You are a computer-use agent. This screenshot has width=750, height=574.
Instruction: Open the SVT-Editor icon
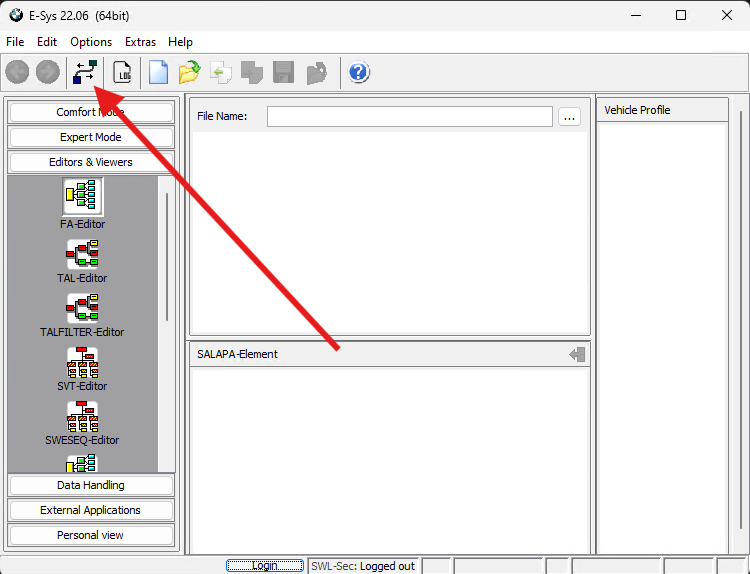point(82,362)
